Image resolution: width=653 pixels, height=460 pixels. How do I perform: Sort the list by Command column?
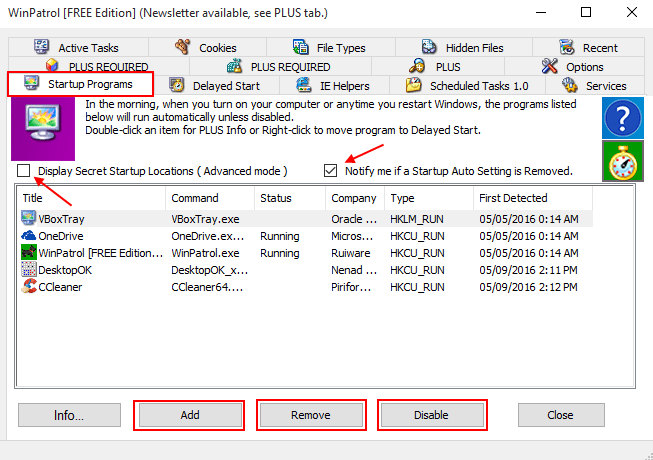[210, 198]
